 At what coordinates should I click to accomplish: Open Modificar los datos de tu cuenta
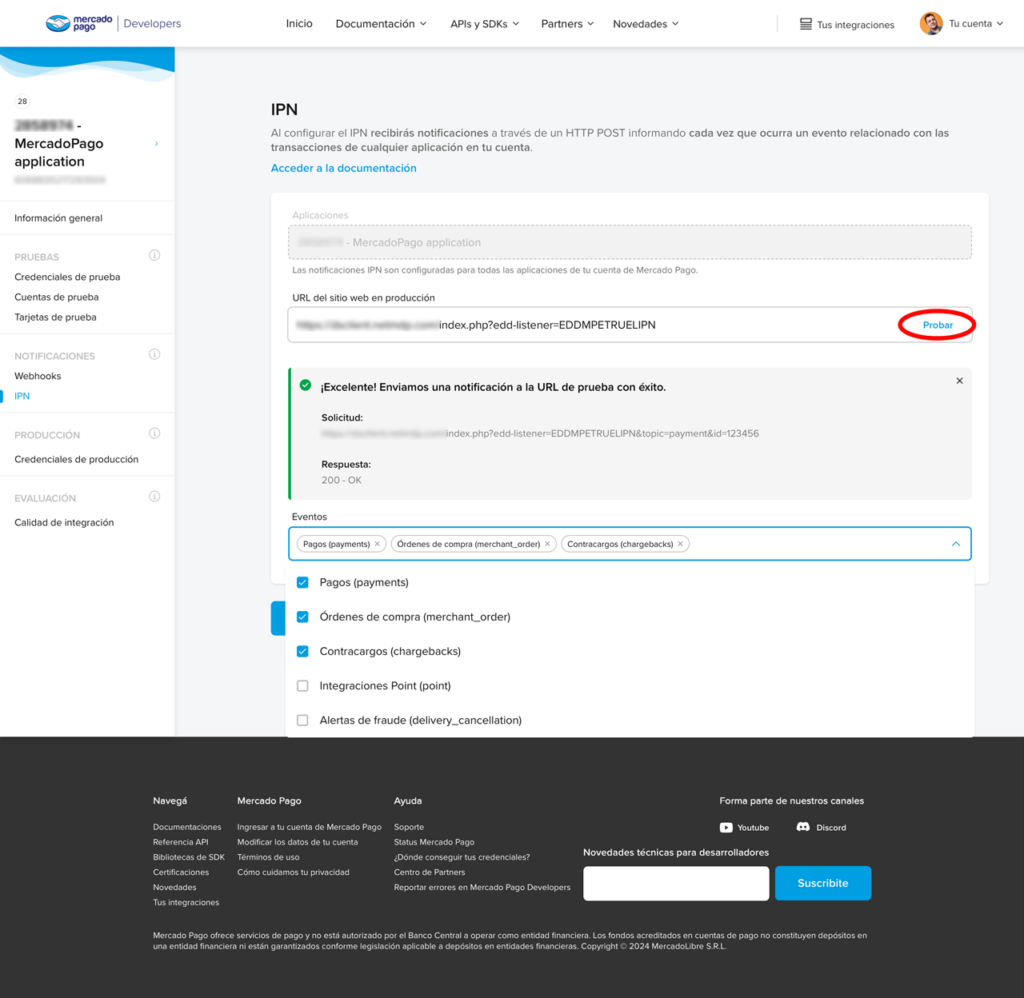pos(297,843)
